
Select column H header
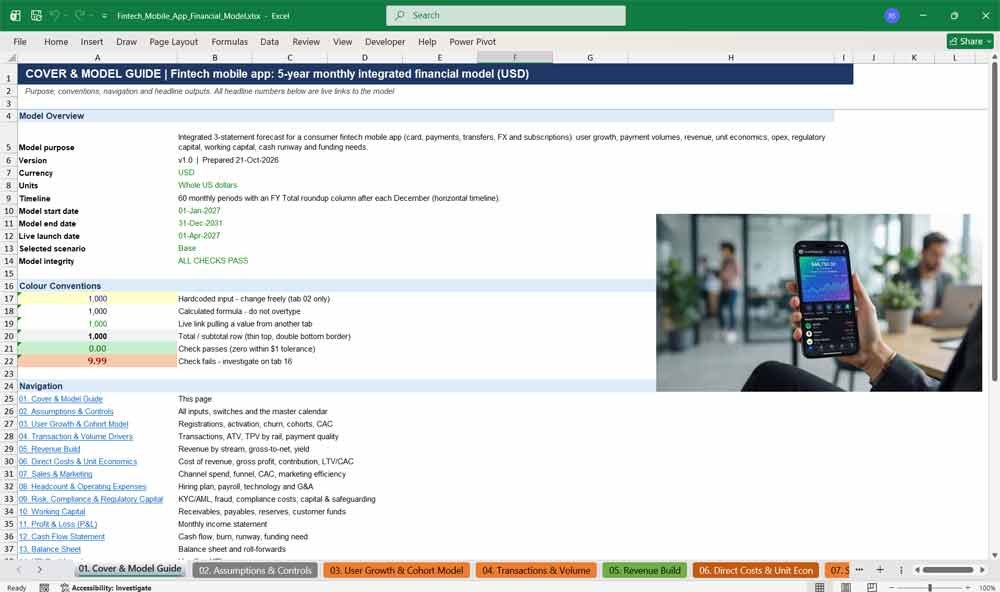[731, 57]
